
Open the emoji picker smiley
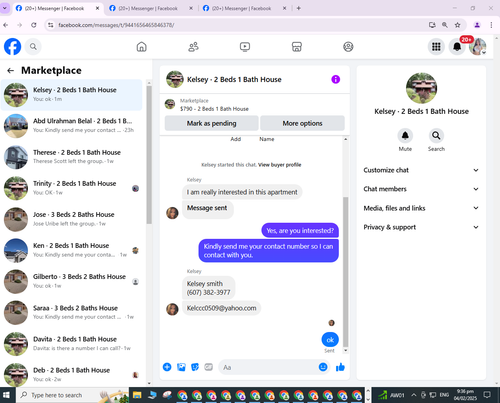tap(323, 367)
